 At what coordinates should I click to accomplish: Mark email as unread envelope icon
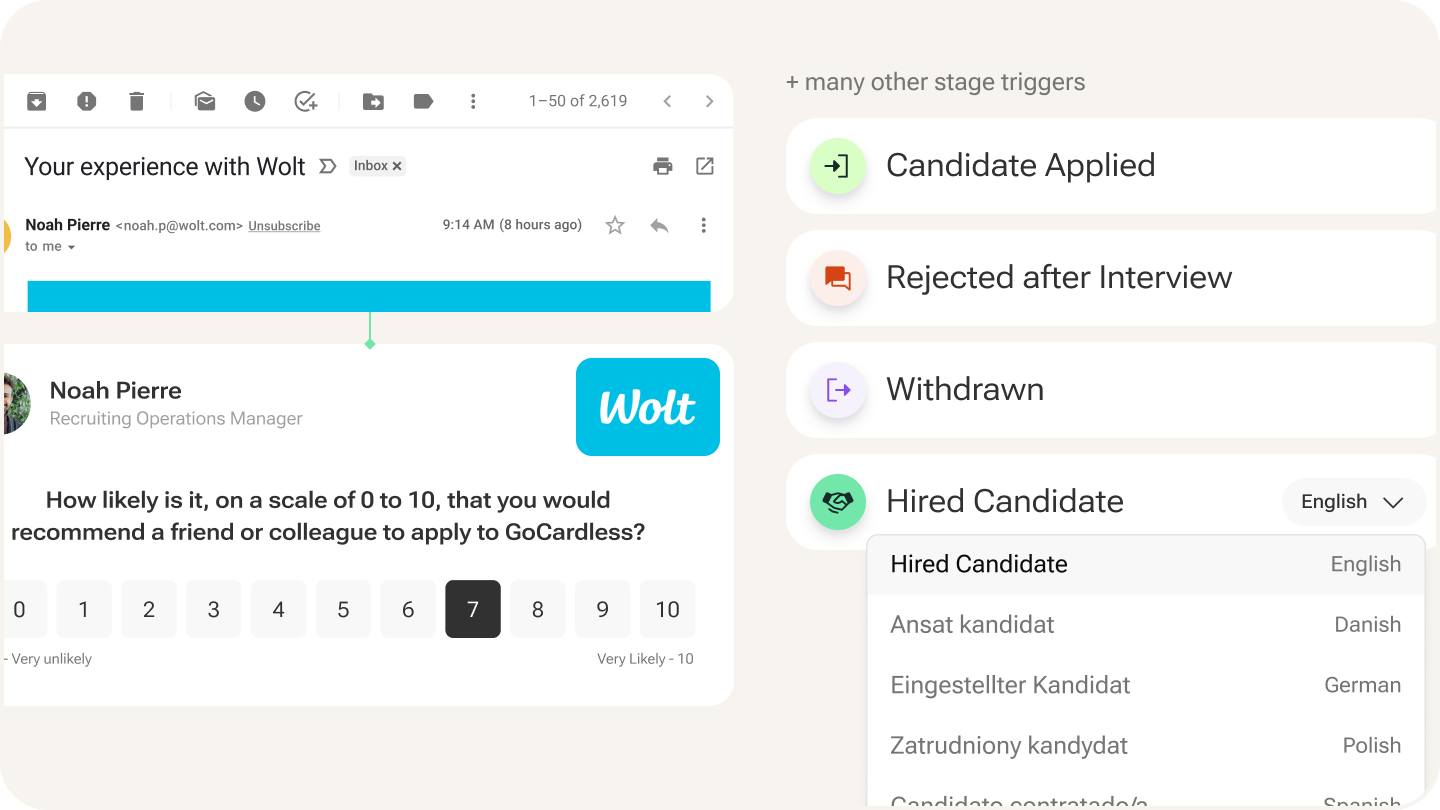click(205, 101)
